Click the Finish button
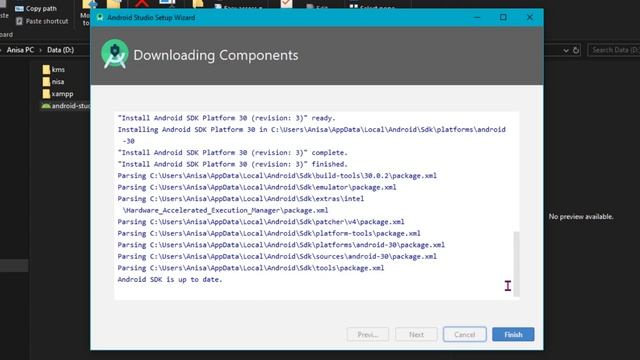The height and width of the screenshot is (360, 640). [x=513, y=334]
